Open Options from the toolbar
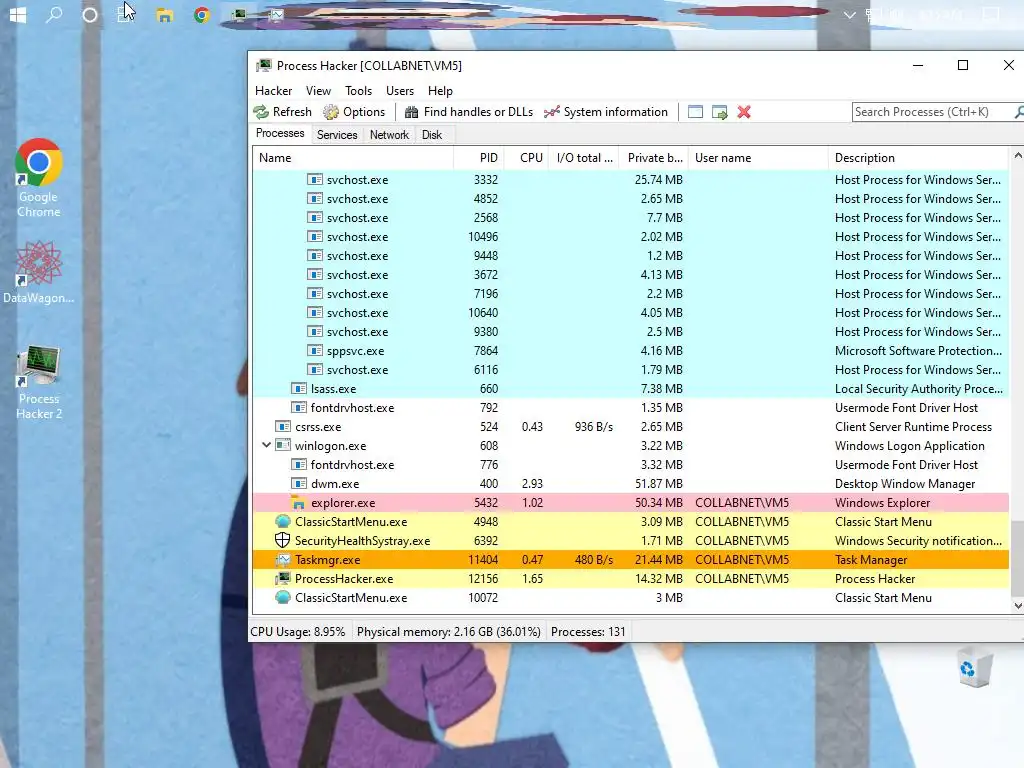Viewport: 1024px width, 768px height. tap(354, 112)
